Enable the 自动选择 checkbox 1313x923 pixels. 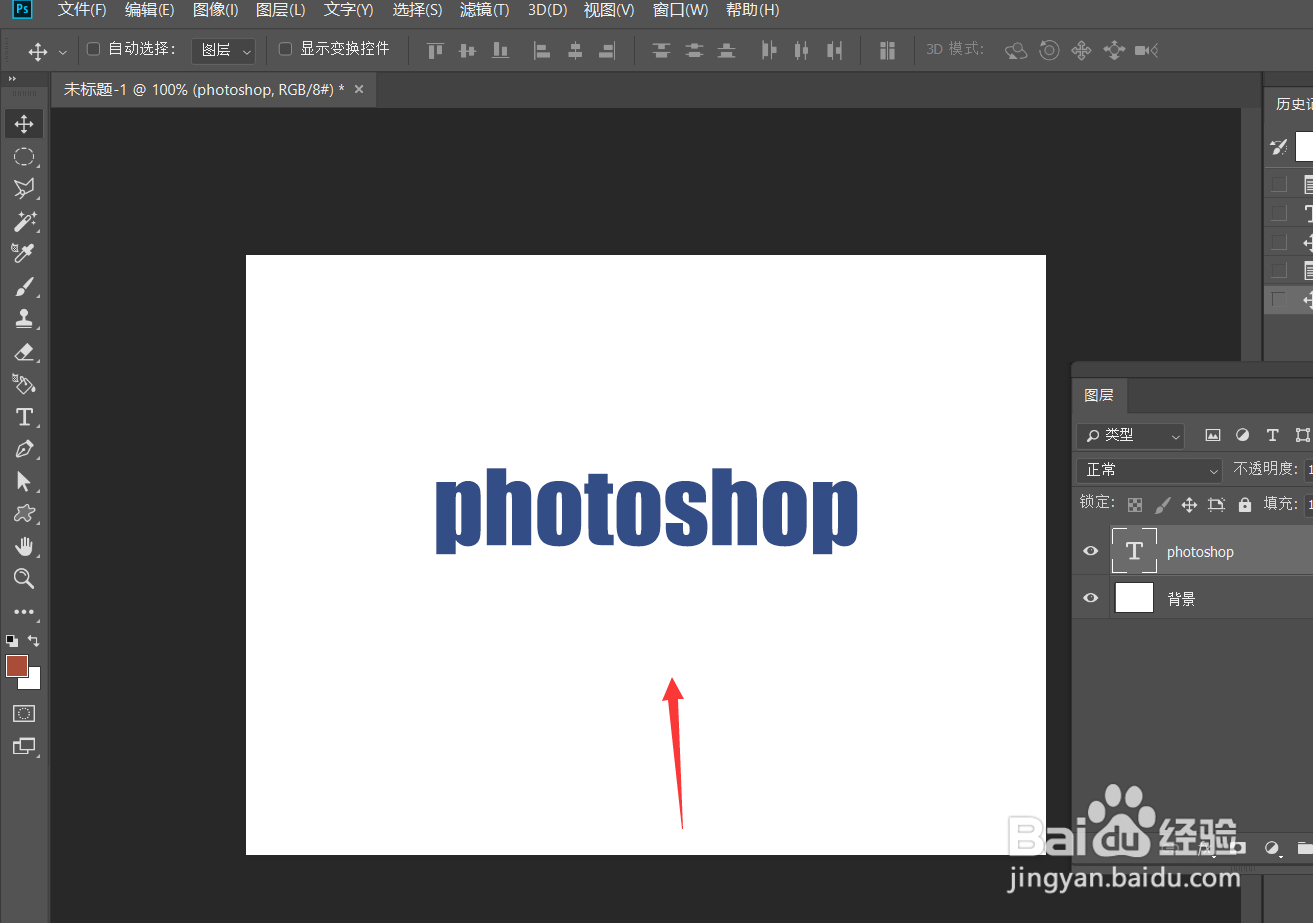[94, 49]
